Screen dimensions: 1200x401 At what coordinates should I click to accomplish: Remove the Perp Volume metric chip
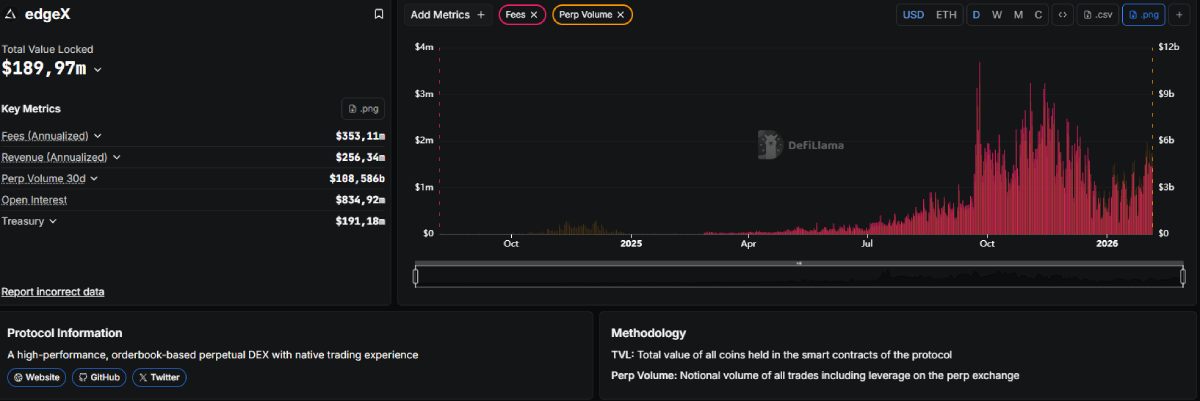point(621,15)
